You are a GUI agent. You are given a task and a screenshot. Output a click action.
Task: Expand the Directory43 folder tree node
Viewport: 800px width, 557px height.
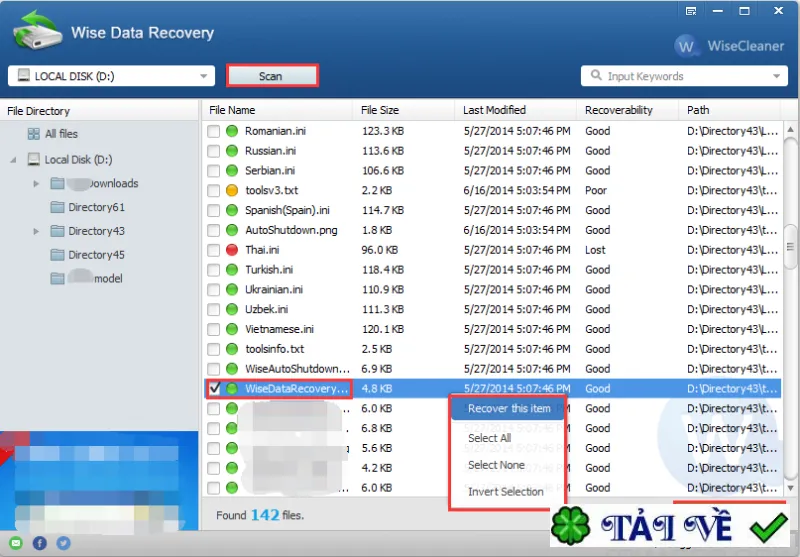point(36,231)
